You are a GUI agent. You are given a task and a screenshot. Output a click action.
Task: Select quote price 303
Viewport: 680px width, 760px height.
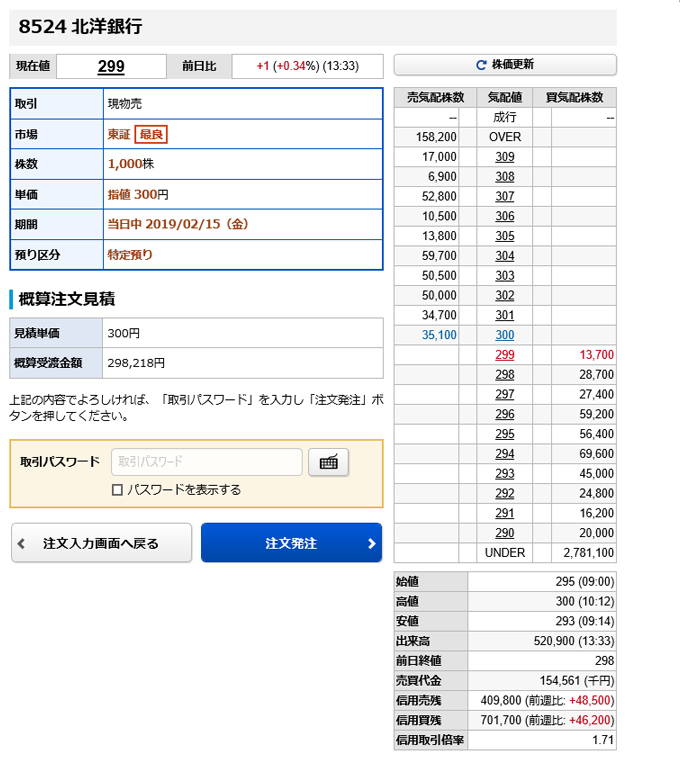click(505, 276)
